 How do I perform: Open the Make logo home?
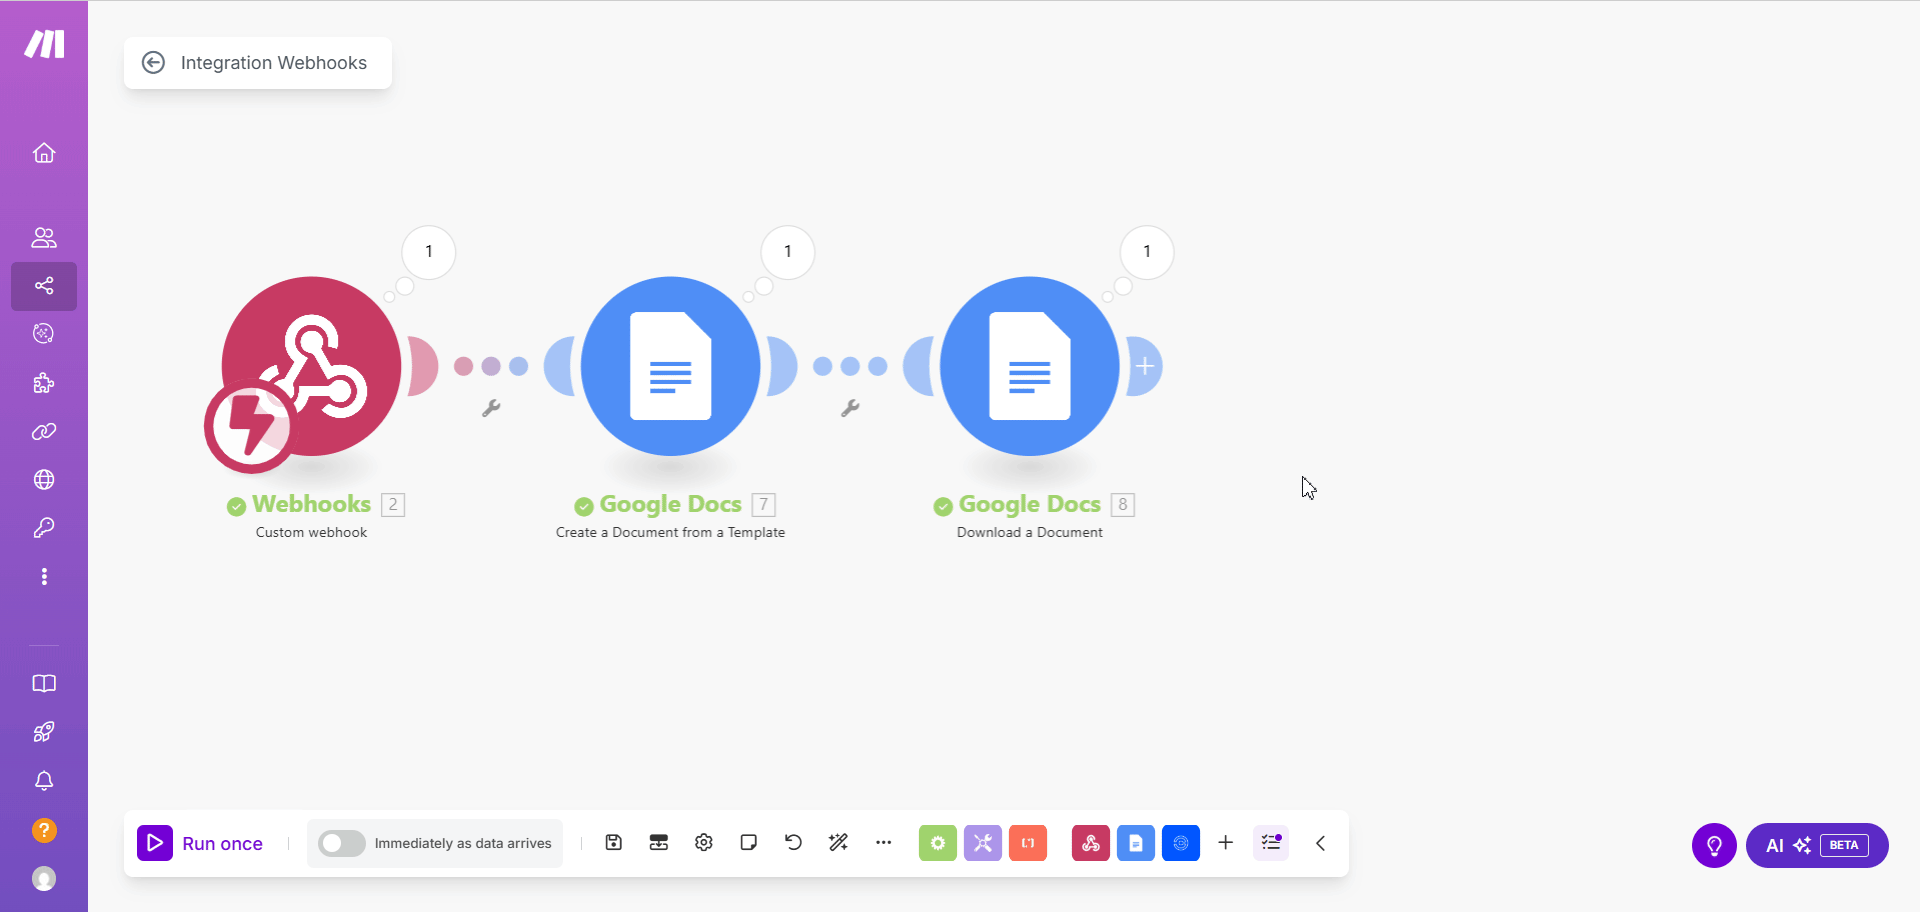coord(44,44)
